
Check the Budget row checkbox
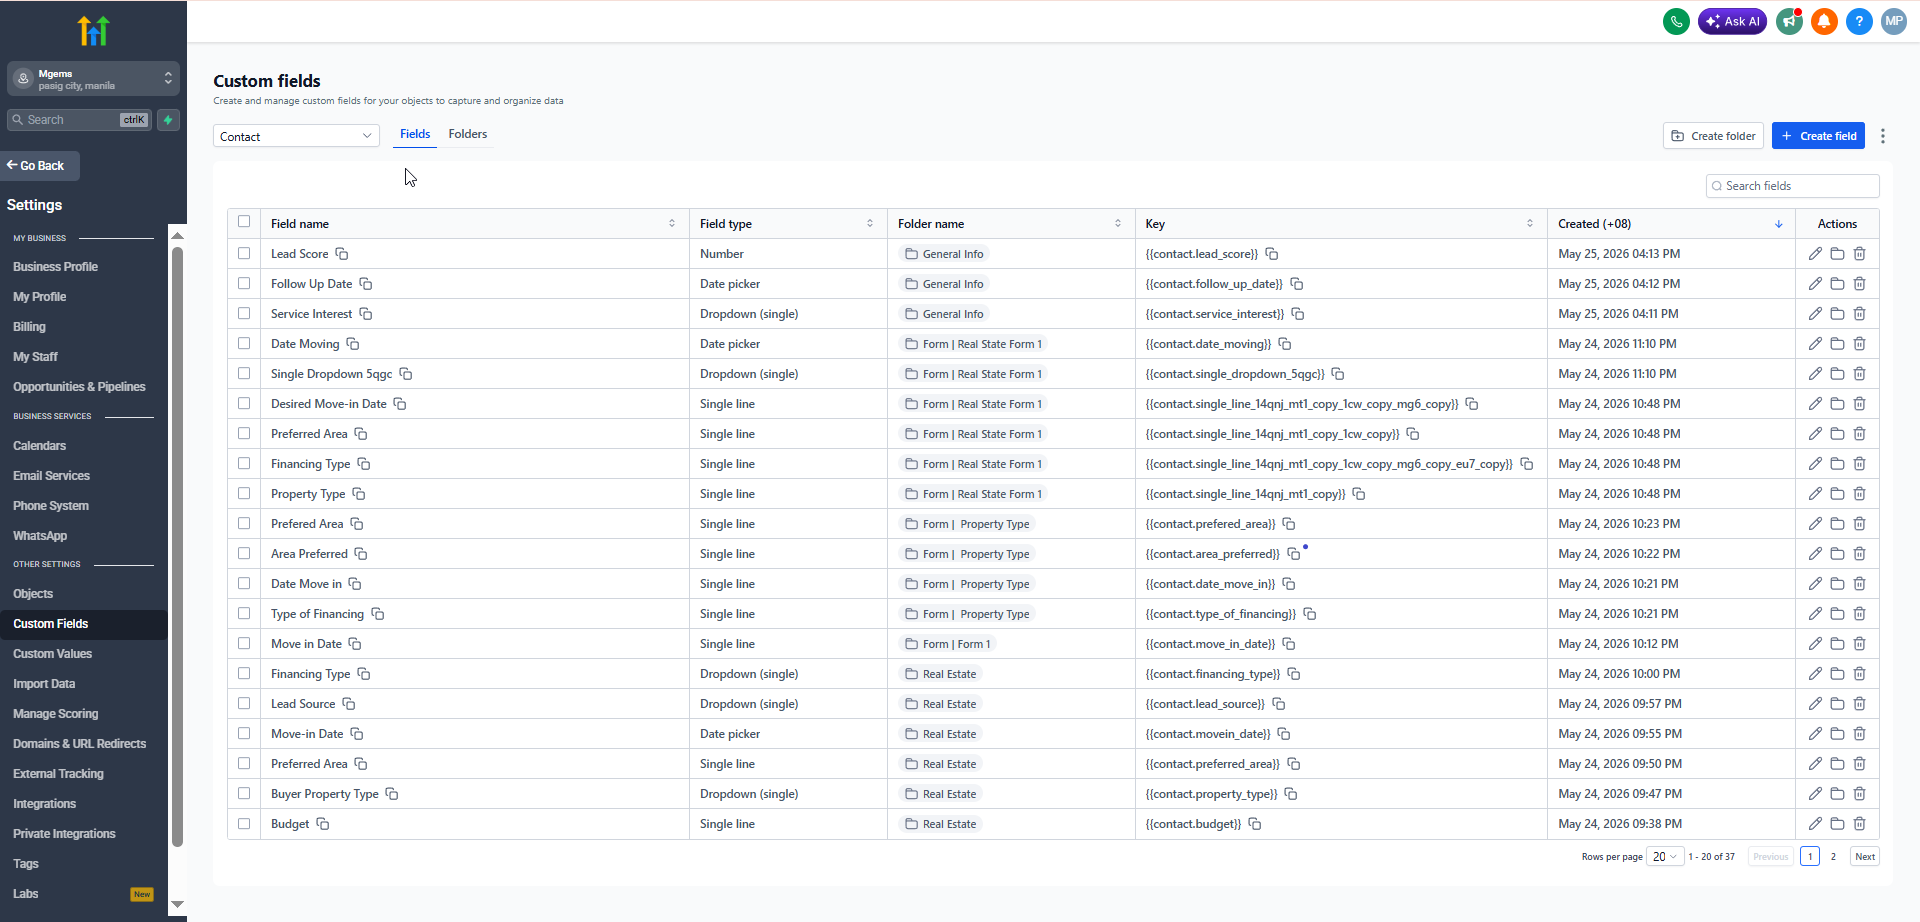tap(244, 824)
